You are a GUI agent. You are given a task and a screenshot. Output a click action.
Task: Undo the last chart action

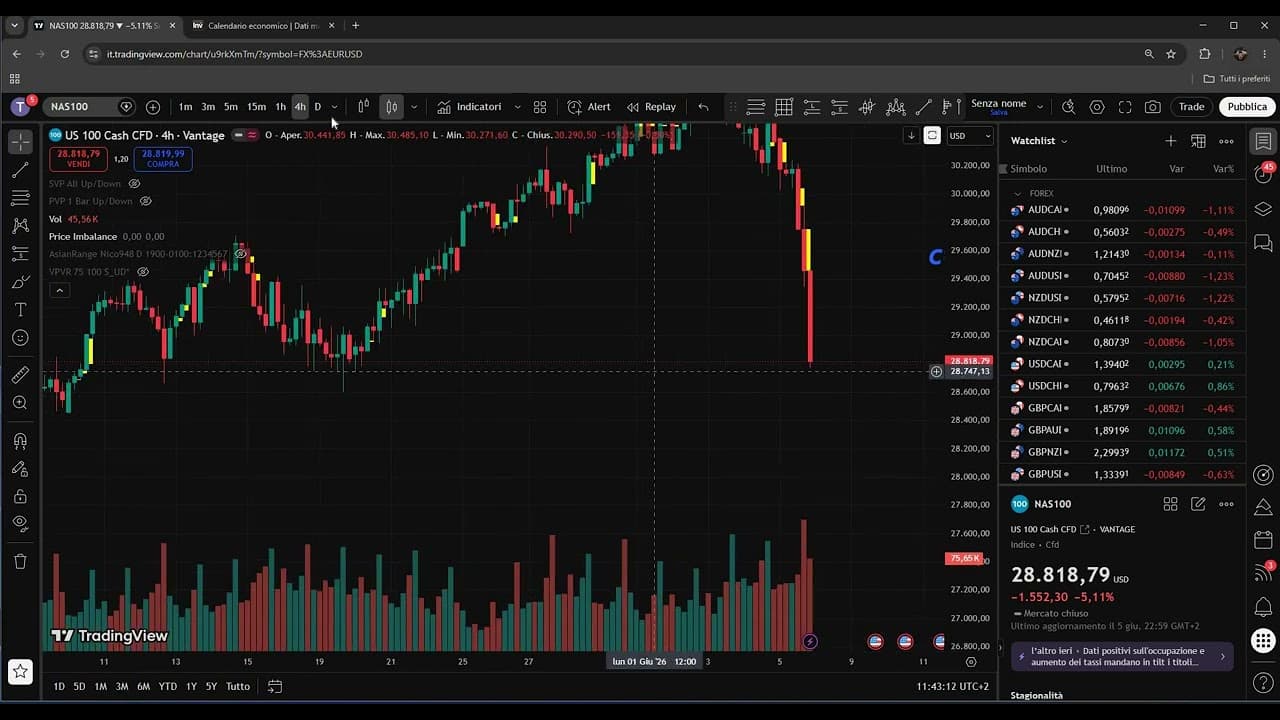coord(703,107)
